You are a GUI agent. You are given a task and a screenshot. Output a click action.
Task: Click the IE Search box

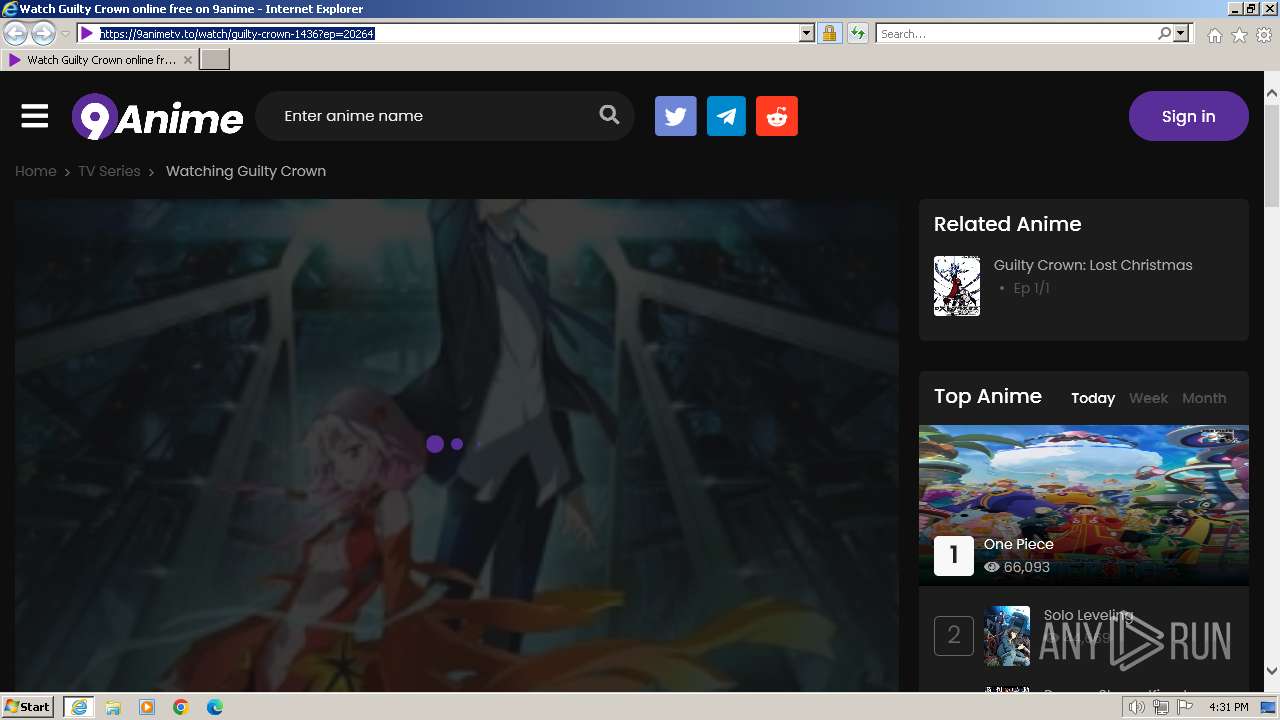click(x=1016, y=34)
